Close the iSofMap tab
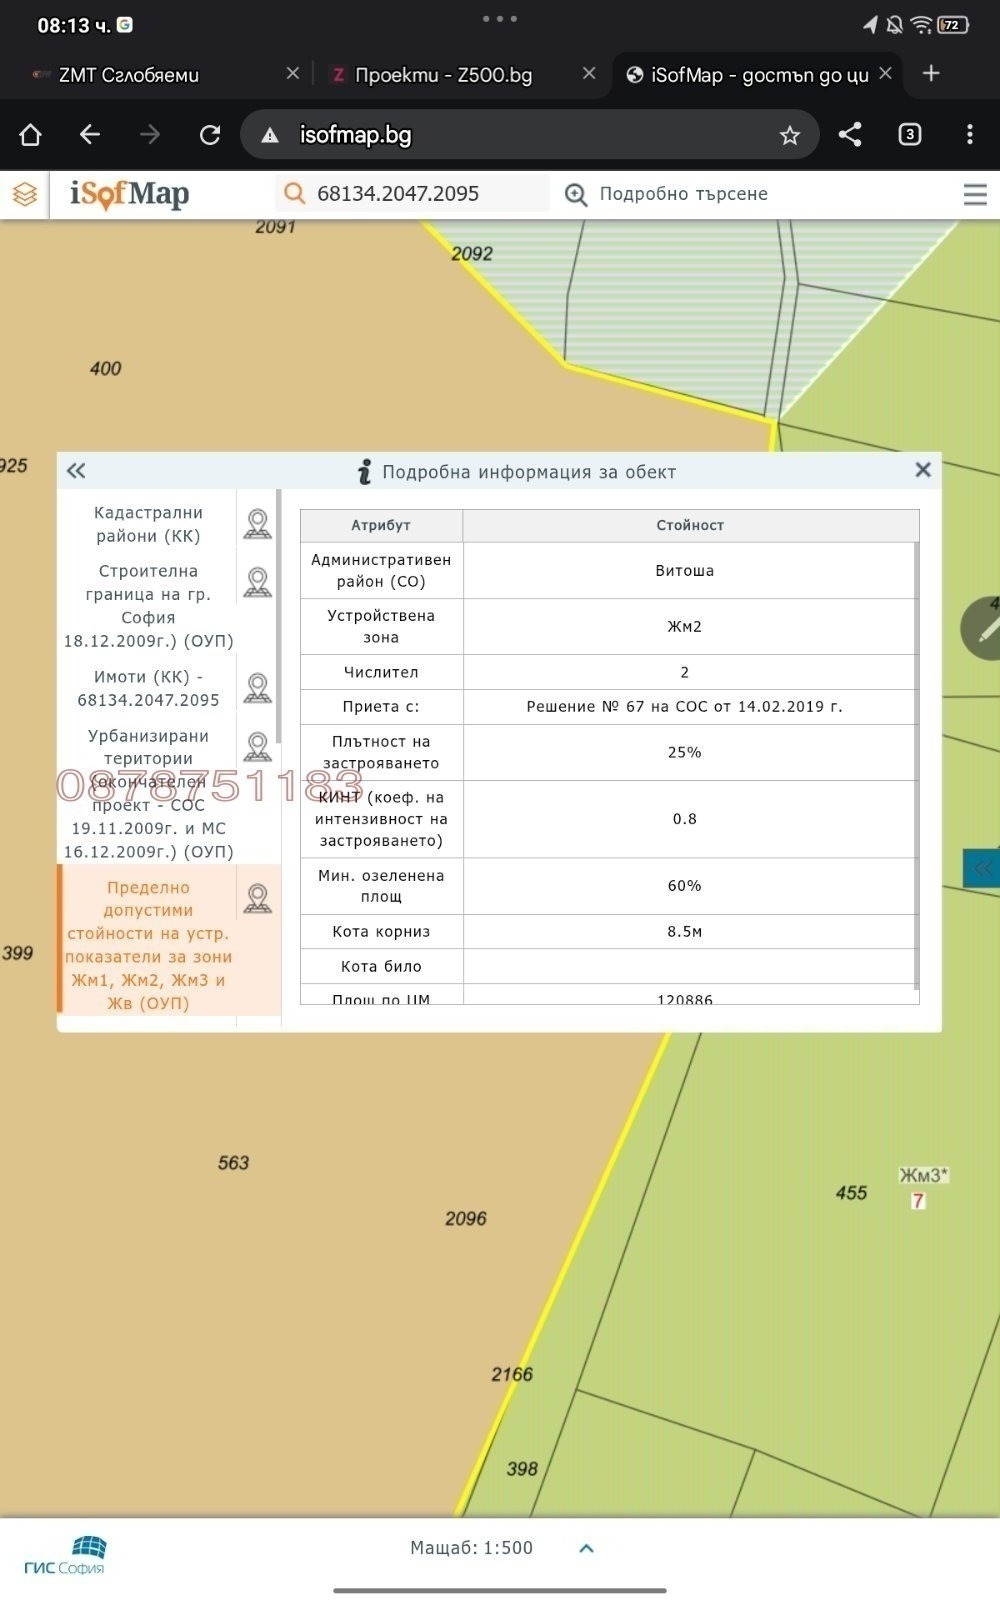 pos(885,74)
